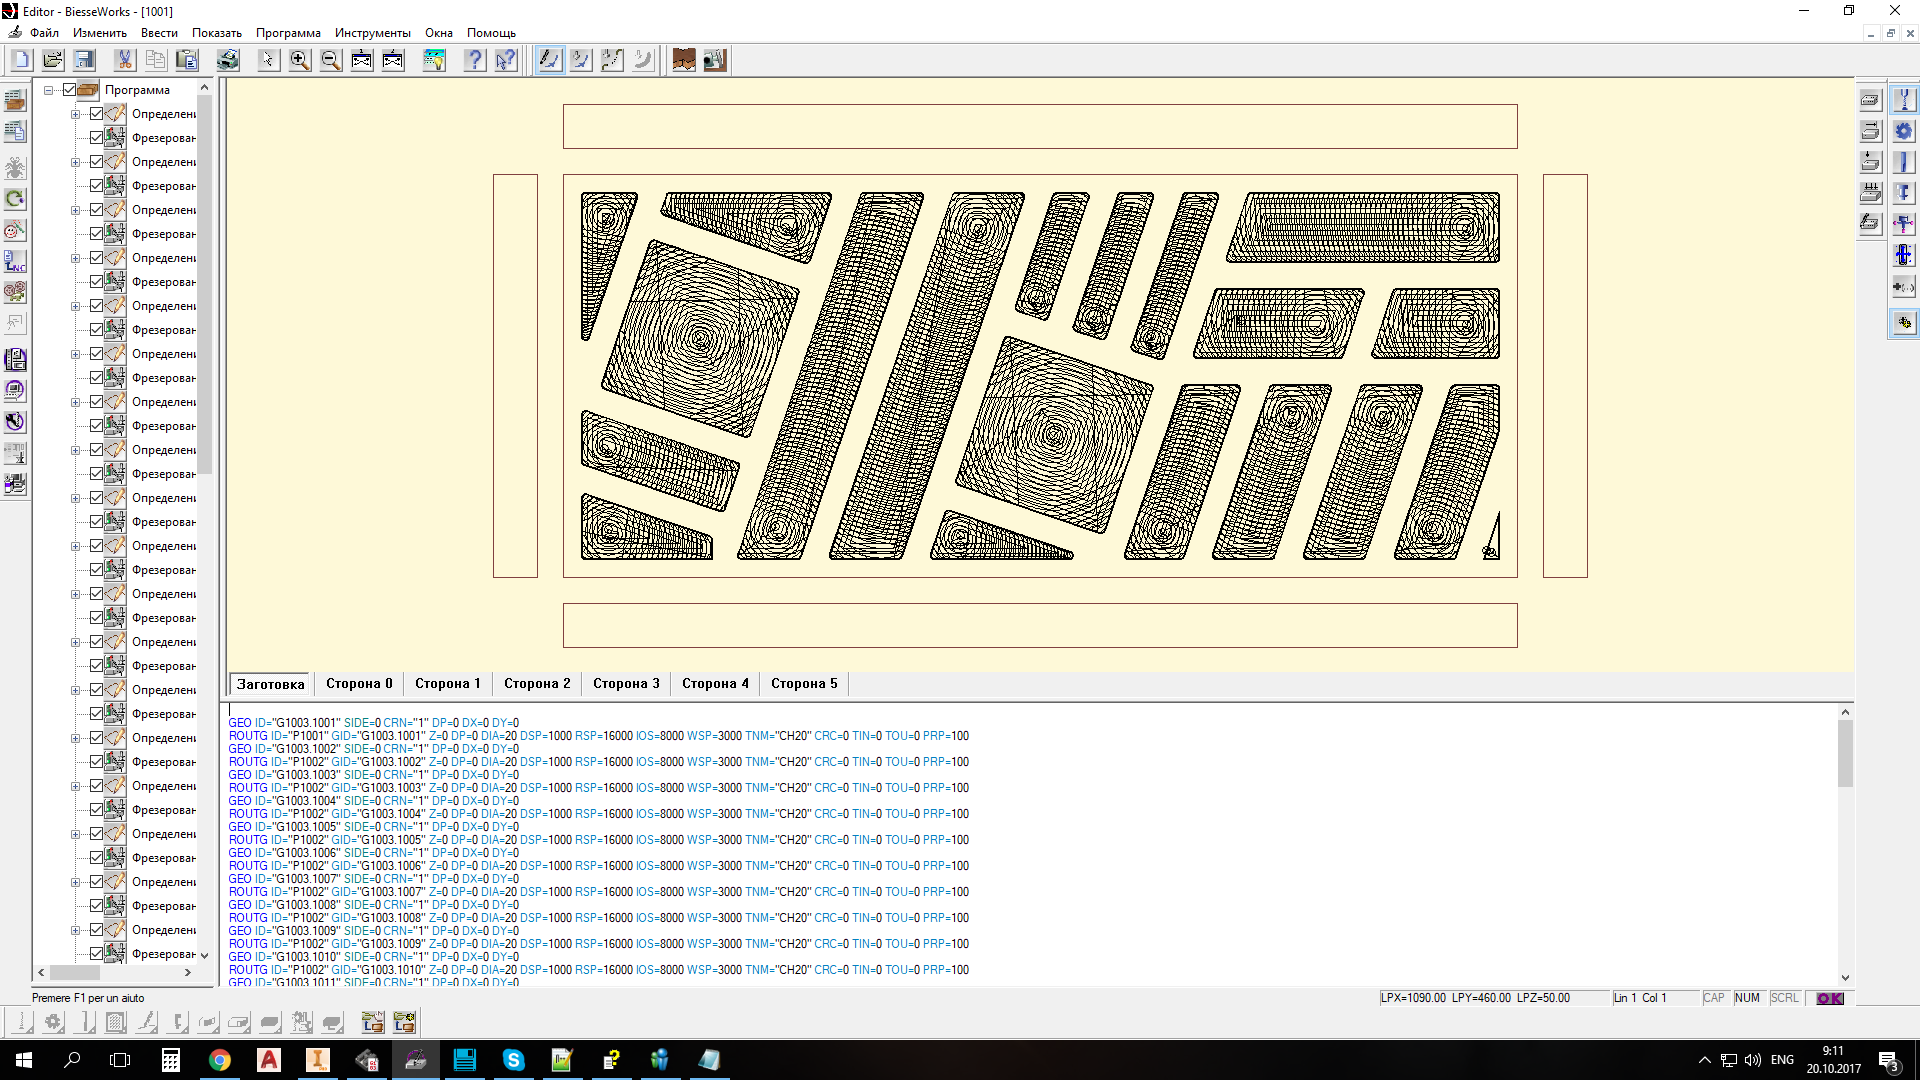Click the Help question mark icon
The width and height of the screenshot is (1920, 1080).
(474, 60)
